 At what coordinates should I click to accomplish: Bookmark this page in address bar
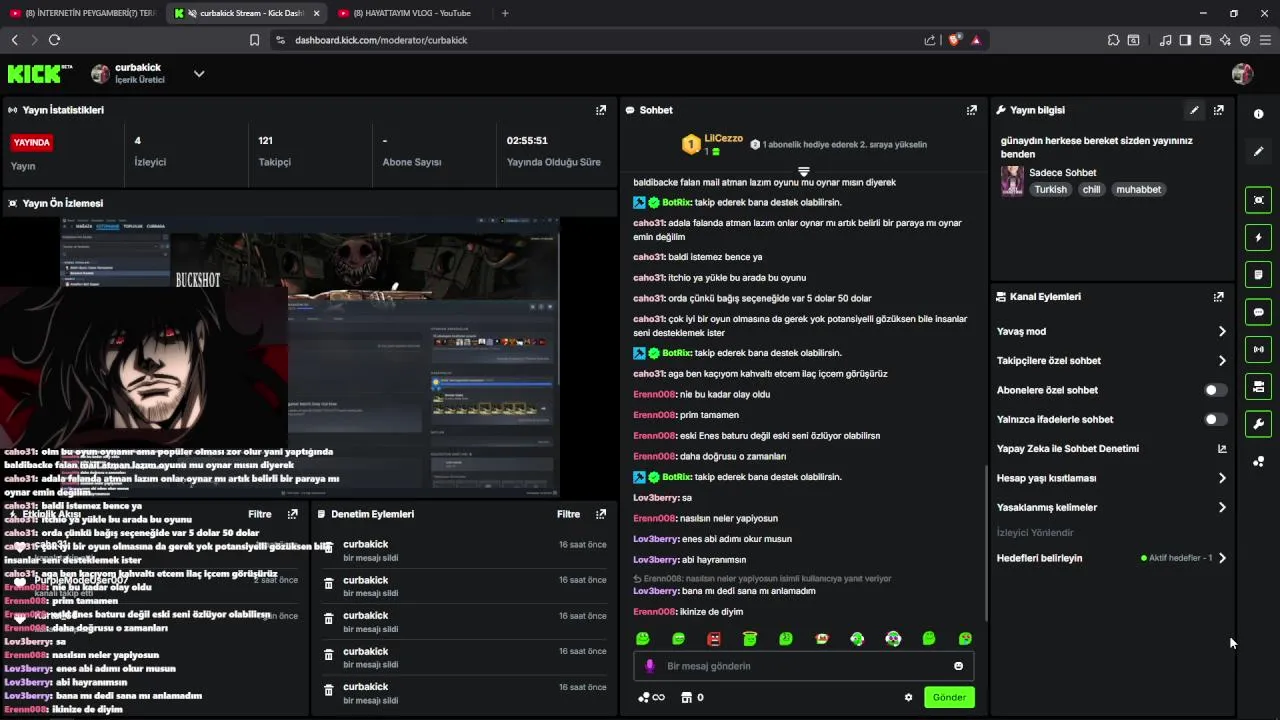coord(254,40)
